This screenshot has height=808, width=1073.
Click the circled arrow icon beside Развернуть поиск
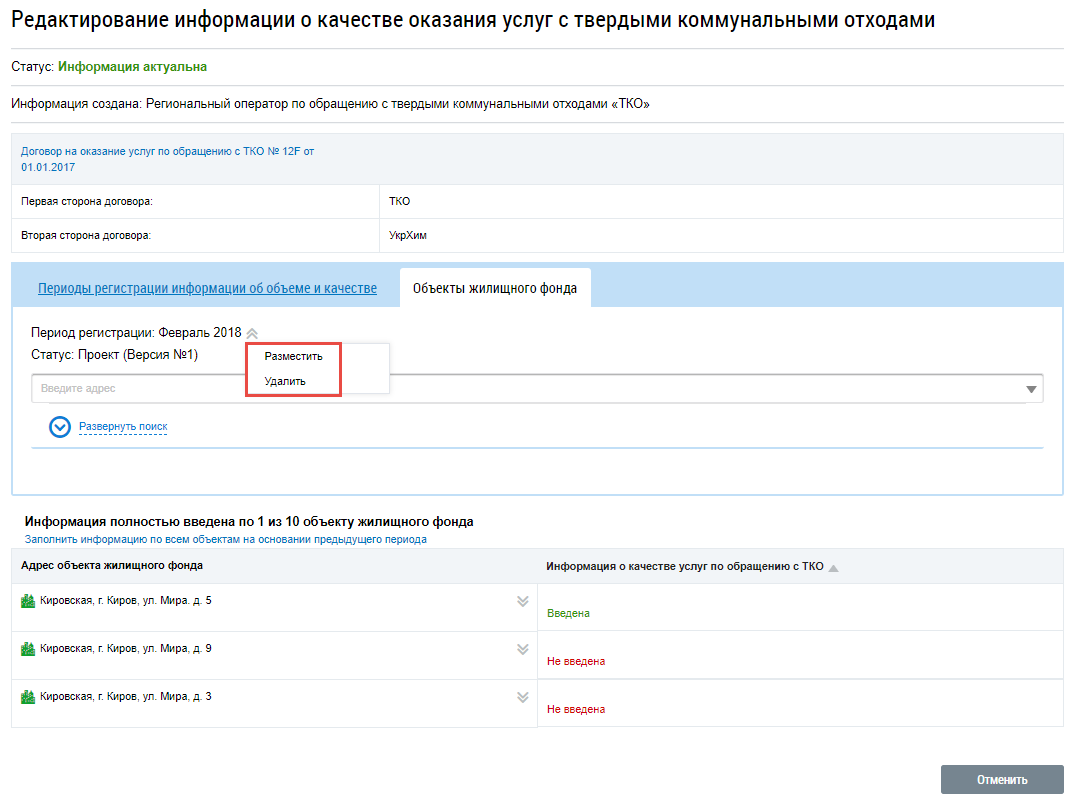point(61,427)
